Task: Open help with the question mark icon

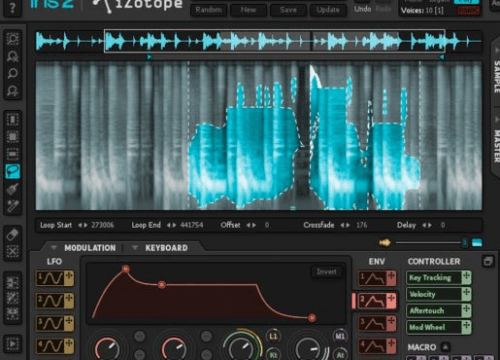Action: pos(12,7)
